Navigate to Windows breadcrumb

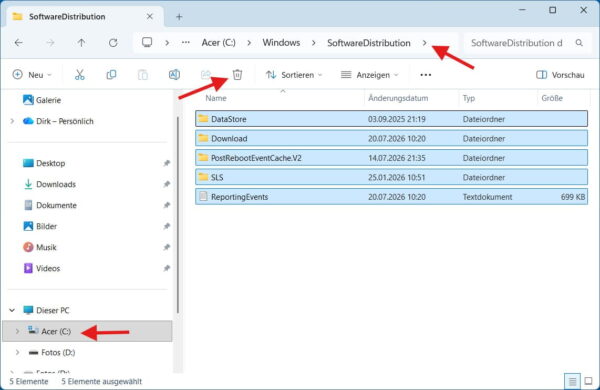coord(281,43)
